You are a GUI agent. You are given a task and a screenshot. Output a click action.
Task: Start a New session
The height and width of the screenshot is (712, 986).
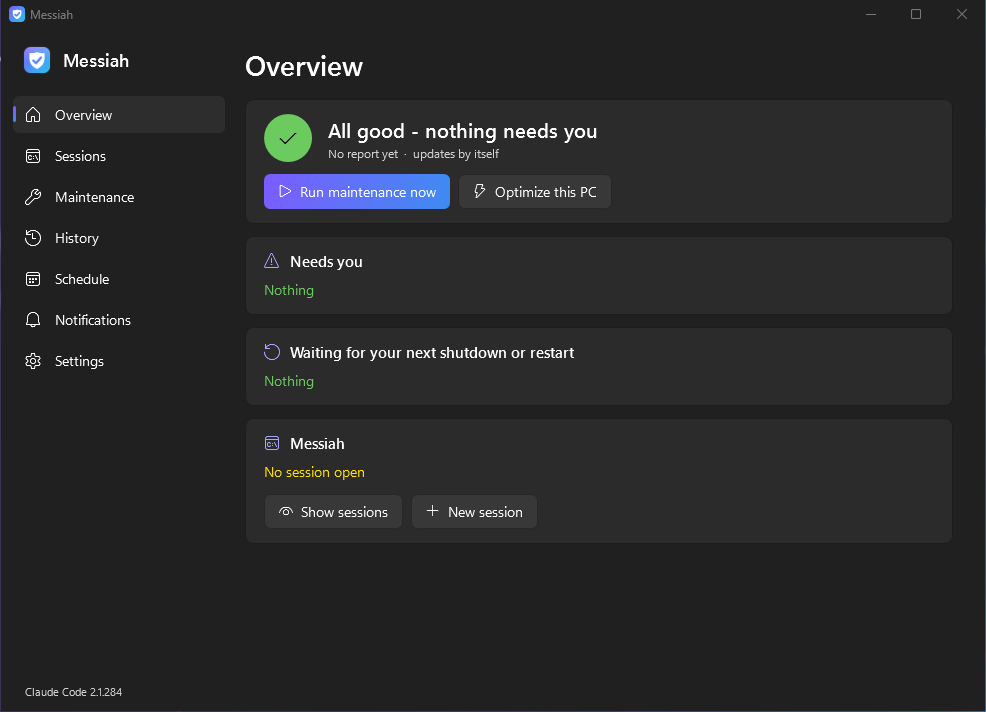[474, 512]
